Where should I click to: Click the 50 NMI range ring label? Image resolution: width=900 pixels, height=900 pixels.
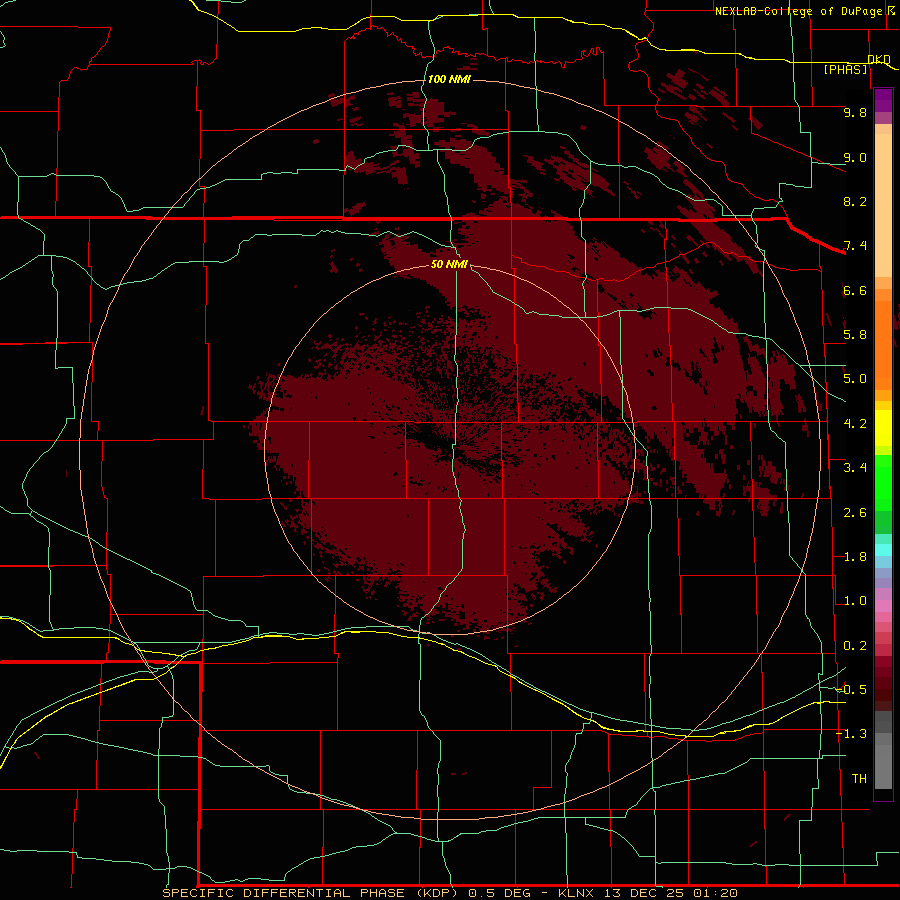[x=449, y=264]
